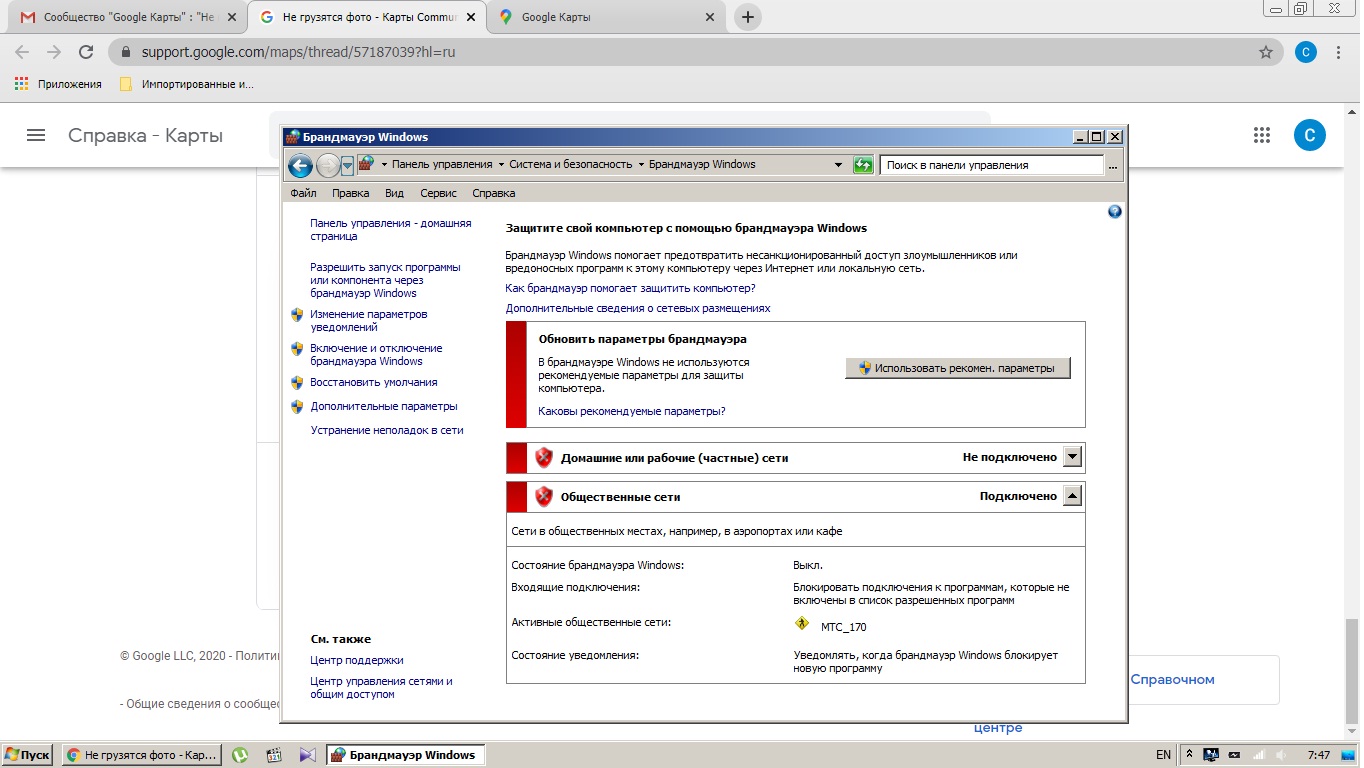Click red shield icon of Общественные сети

click(543, 497)
